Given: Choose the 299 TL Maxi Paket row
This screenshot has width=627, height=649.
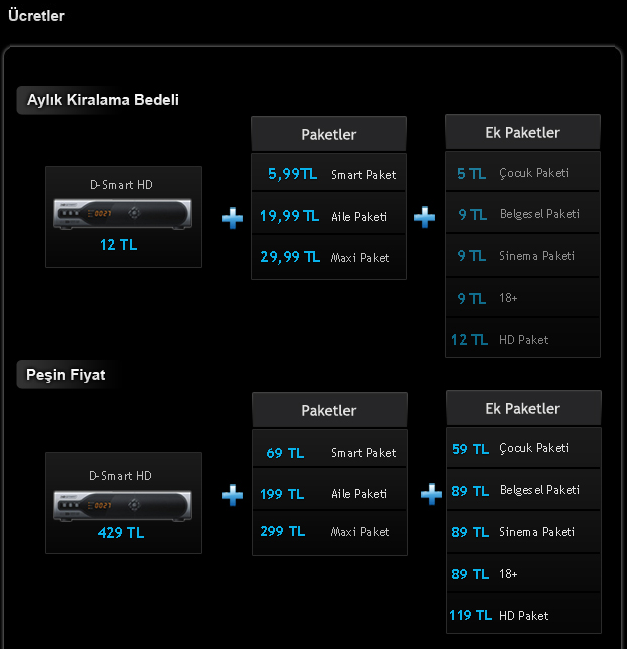Looking at the screenshot, I should (x=330, y=533).
